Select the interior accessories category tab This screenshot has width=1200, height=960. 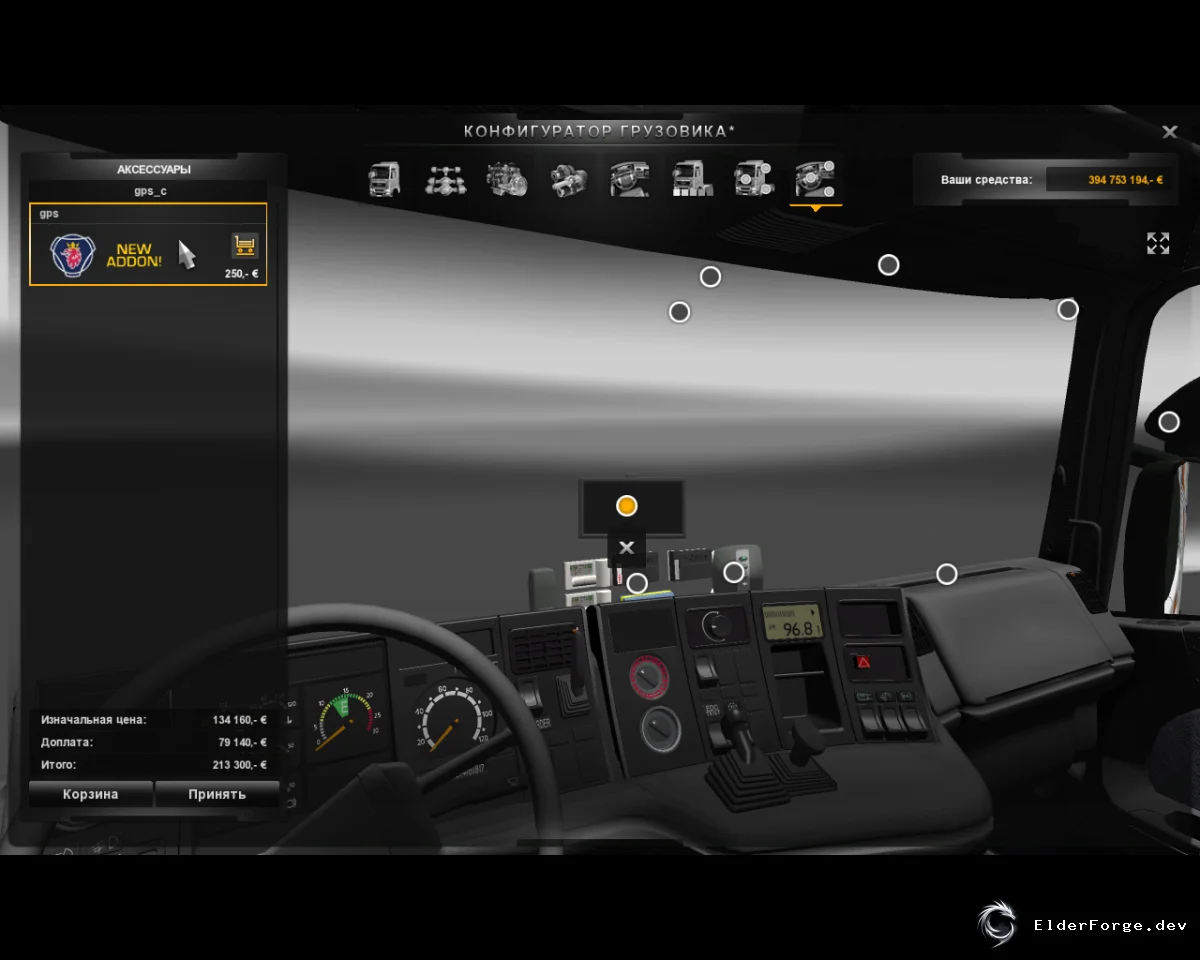click(815, 179)
